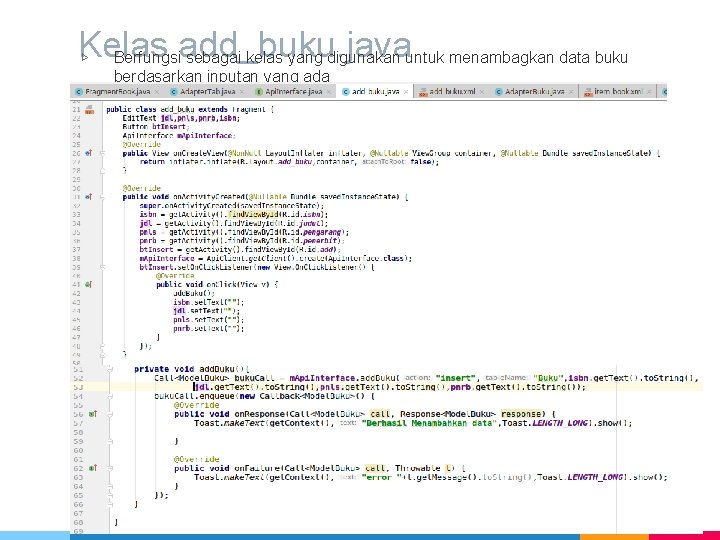Image resolution: width=720 pixels, height=540 pixels.
Task: Switch to the FragmentBook.java tab
Action: click(118, 92)
